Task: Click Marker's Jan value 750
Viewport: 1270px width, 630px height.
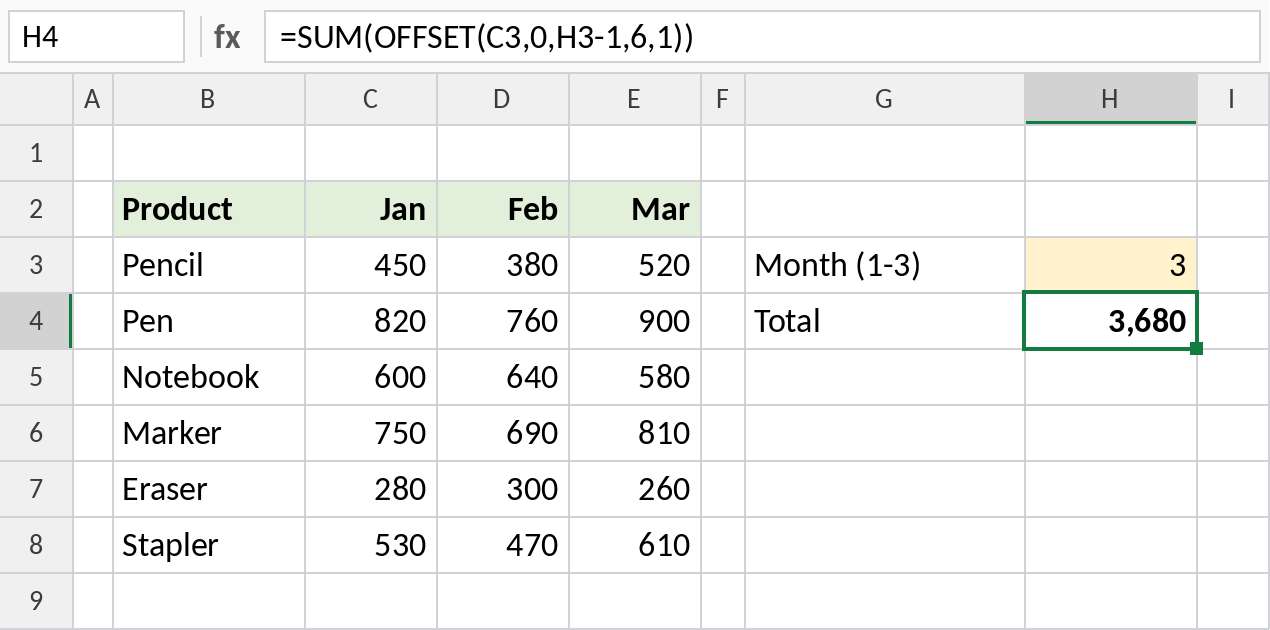Action: (371, 433)
